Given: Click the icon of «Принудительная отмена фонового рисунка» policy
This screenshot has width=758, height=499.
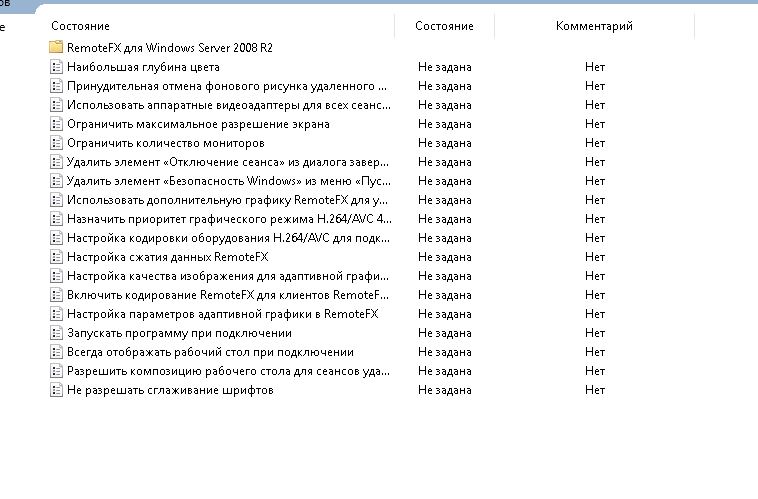Looking at the screenshot, I should pos(56,86).
